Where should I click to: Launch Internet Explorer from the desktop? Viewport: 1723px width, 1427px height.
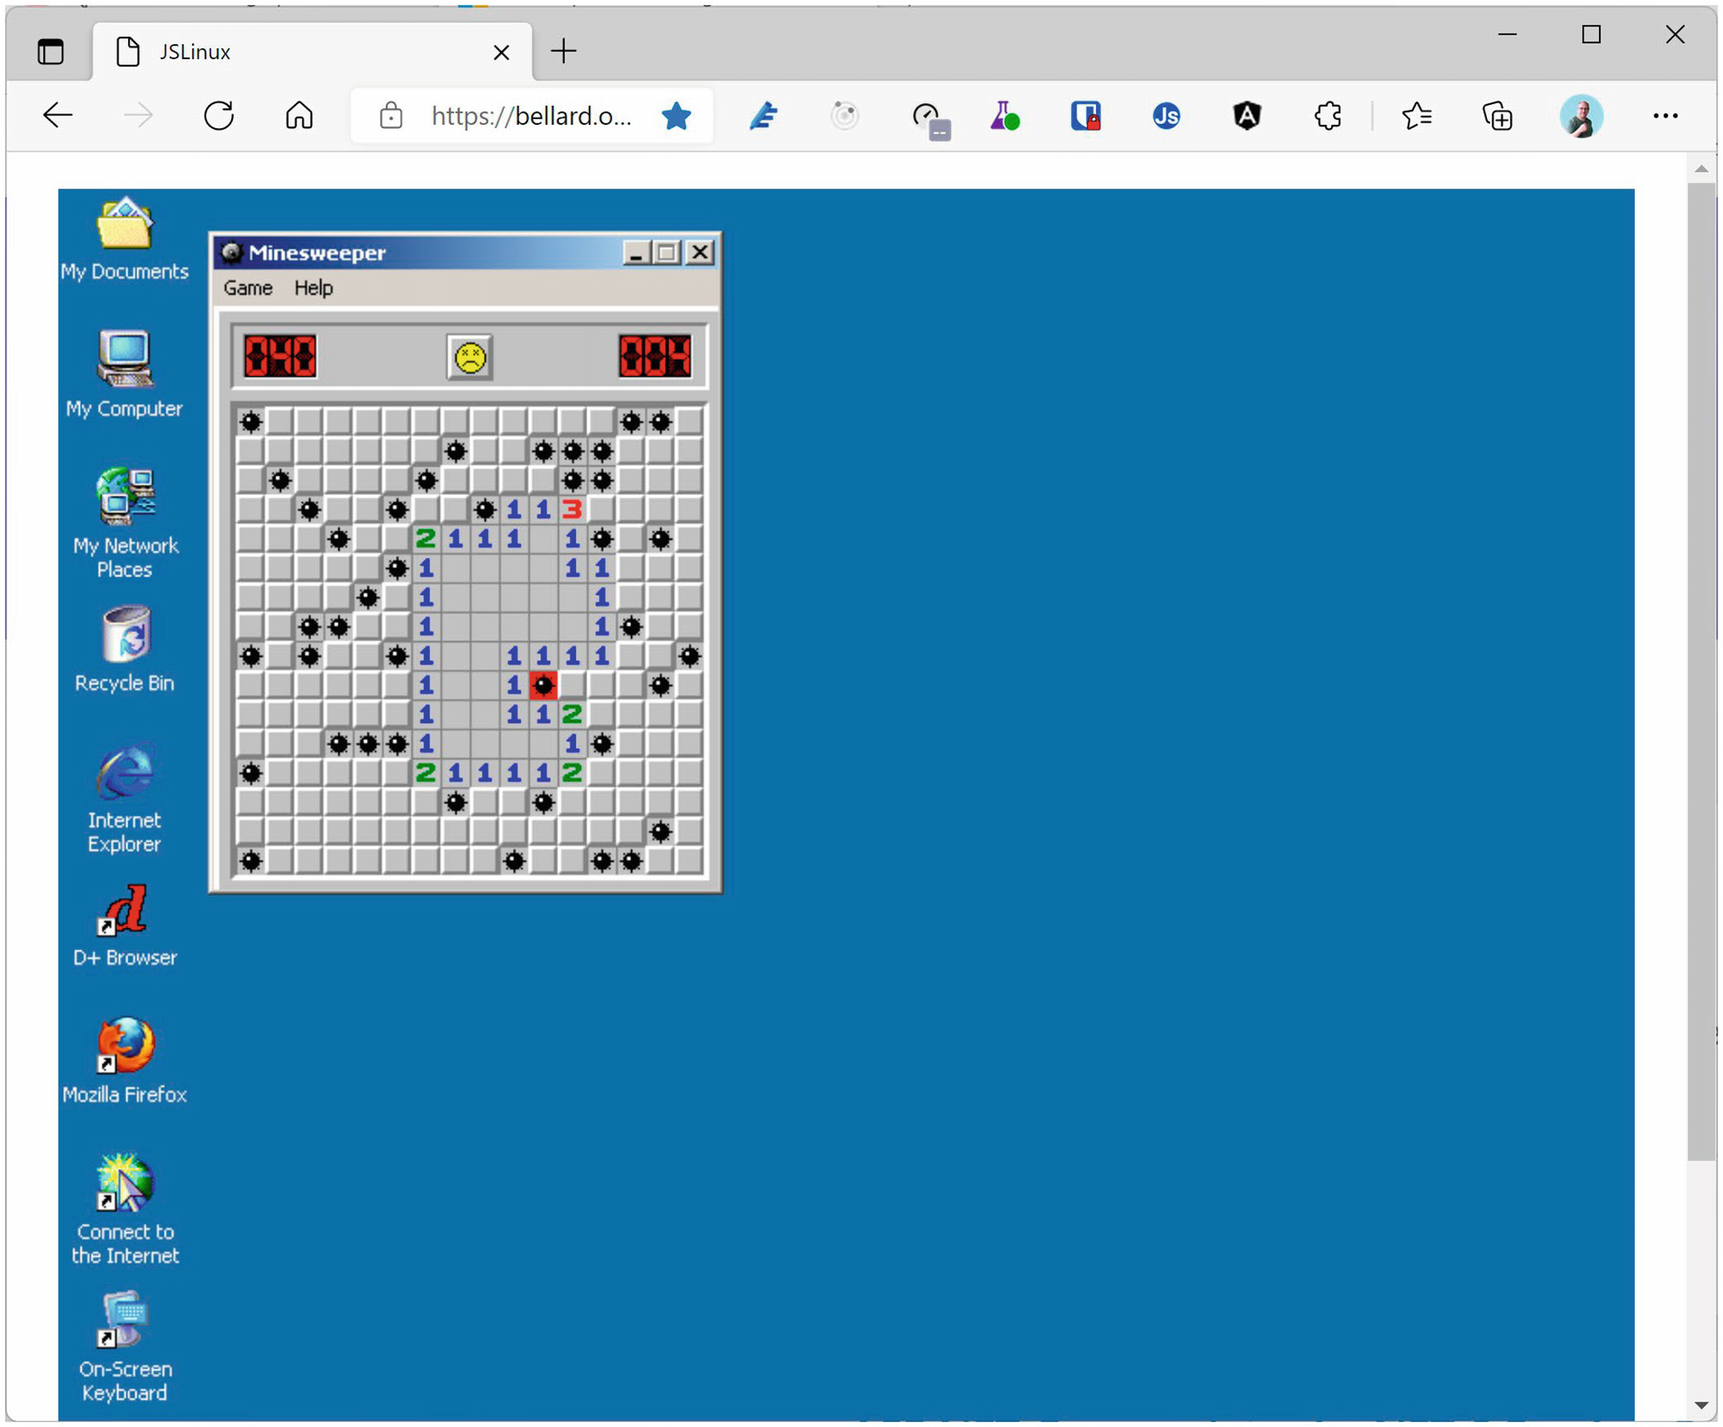(x=124, y=775)
